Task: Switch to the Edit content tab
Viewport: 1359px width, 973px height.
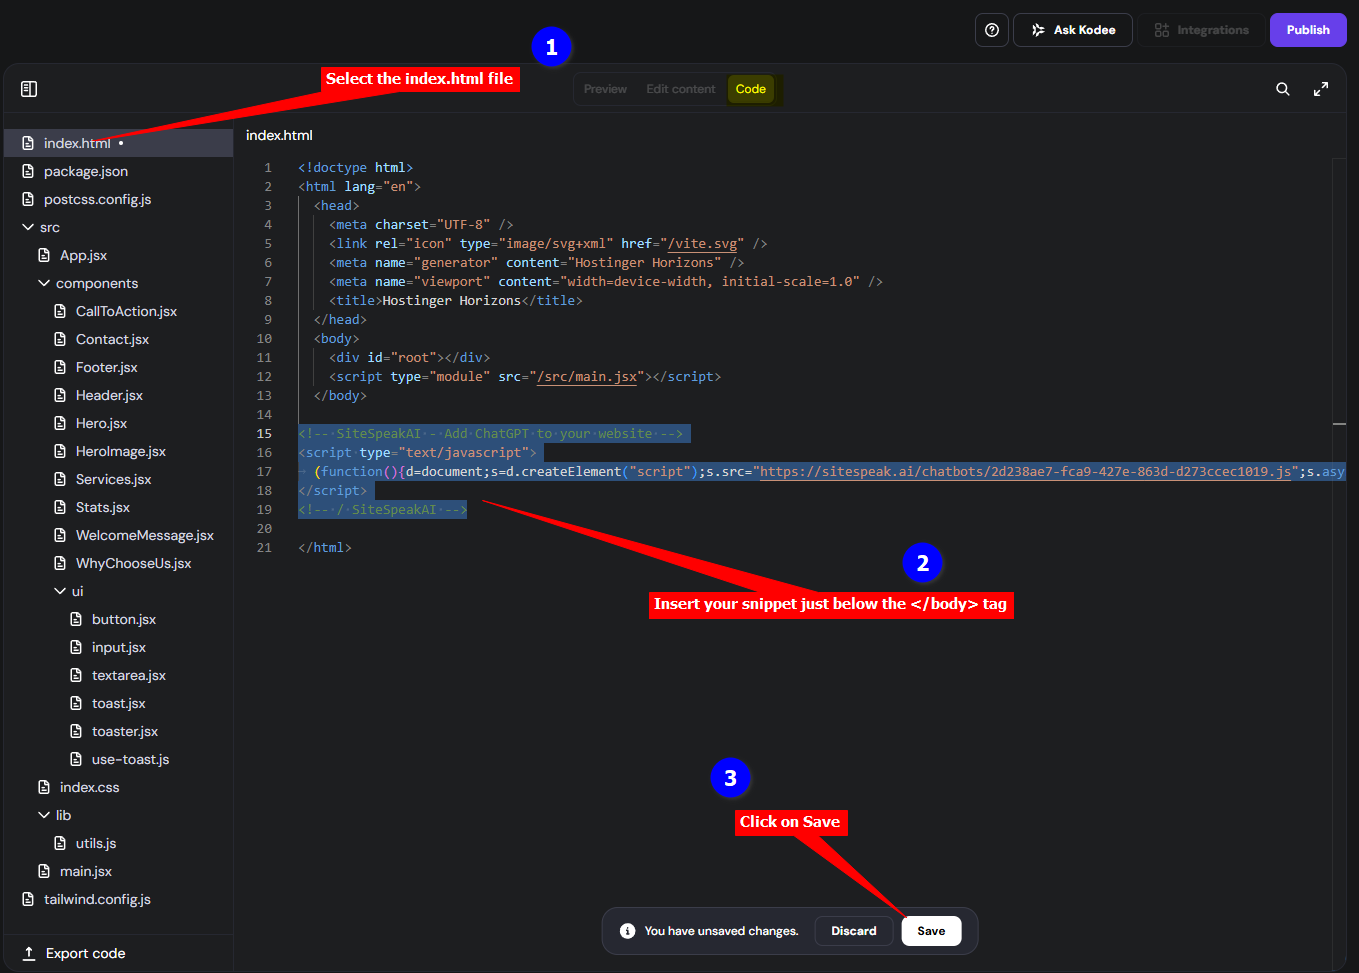Action: pyautogui.click(x=680, y=89)
